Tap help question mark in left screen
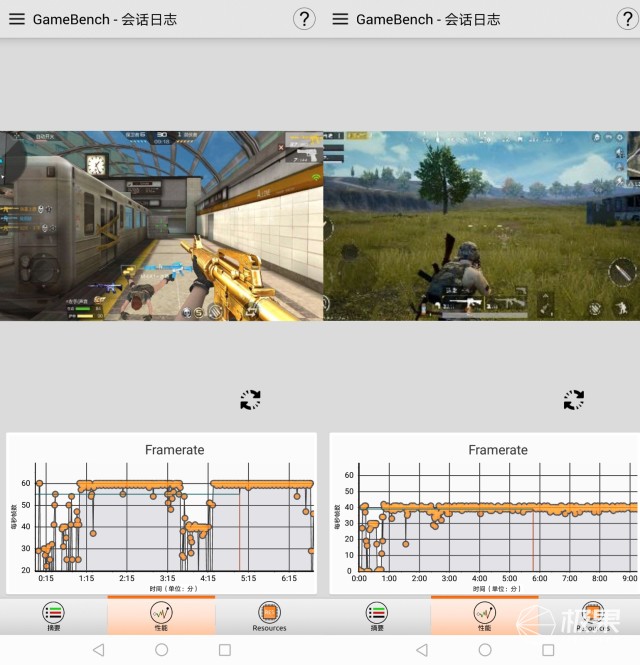This screenshot has height=665, width=640. click(x=304, y=19)
